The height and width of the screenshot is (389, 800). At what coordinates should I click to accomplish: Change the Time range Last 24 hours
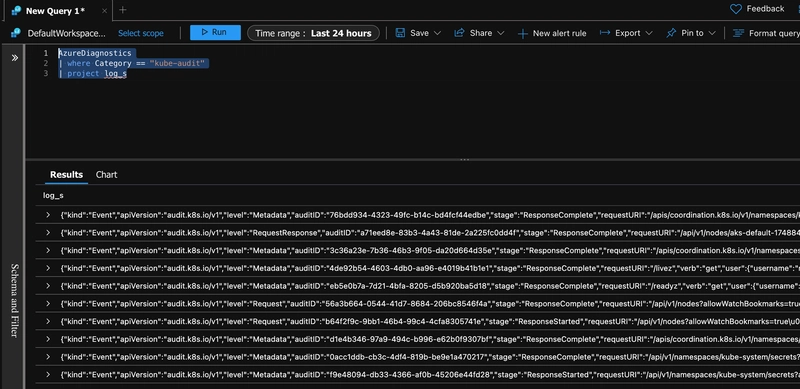[313, 33]
